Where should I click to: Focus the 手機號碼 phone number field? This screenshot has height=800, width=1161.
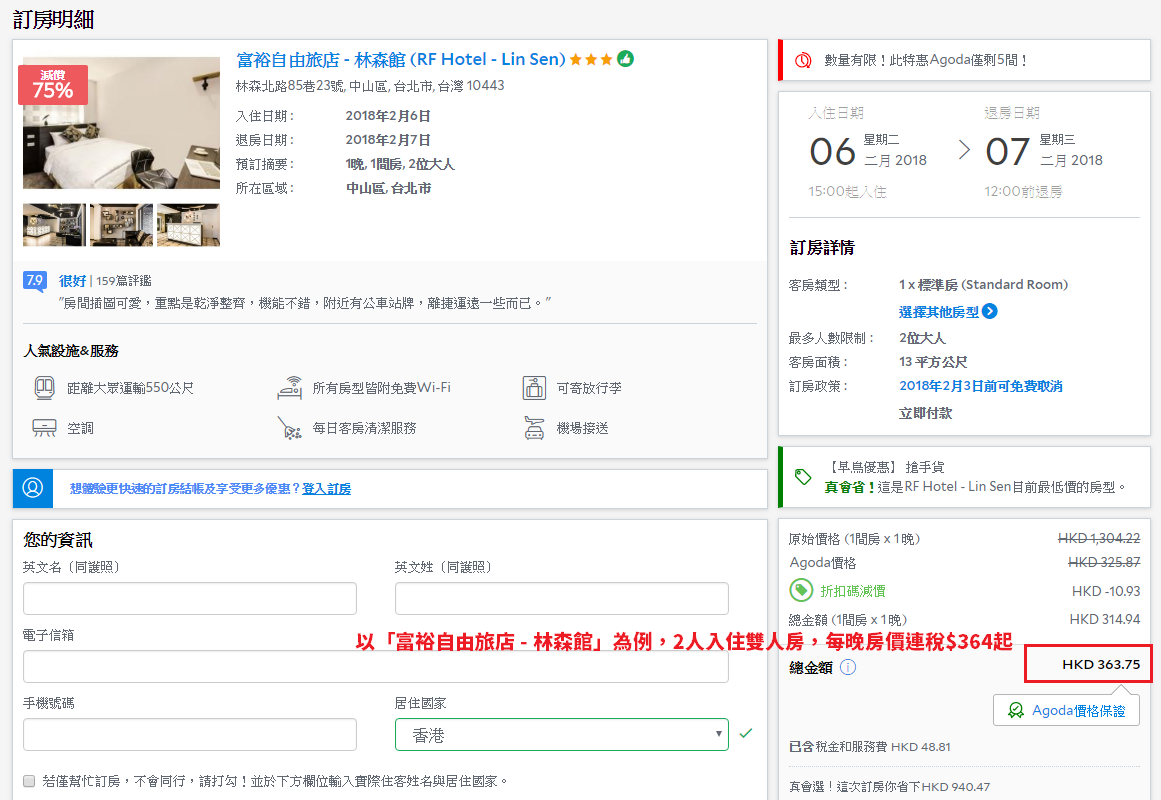[190, 735]
